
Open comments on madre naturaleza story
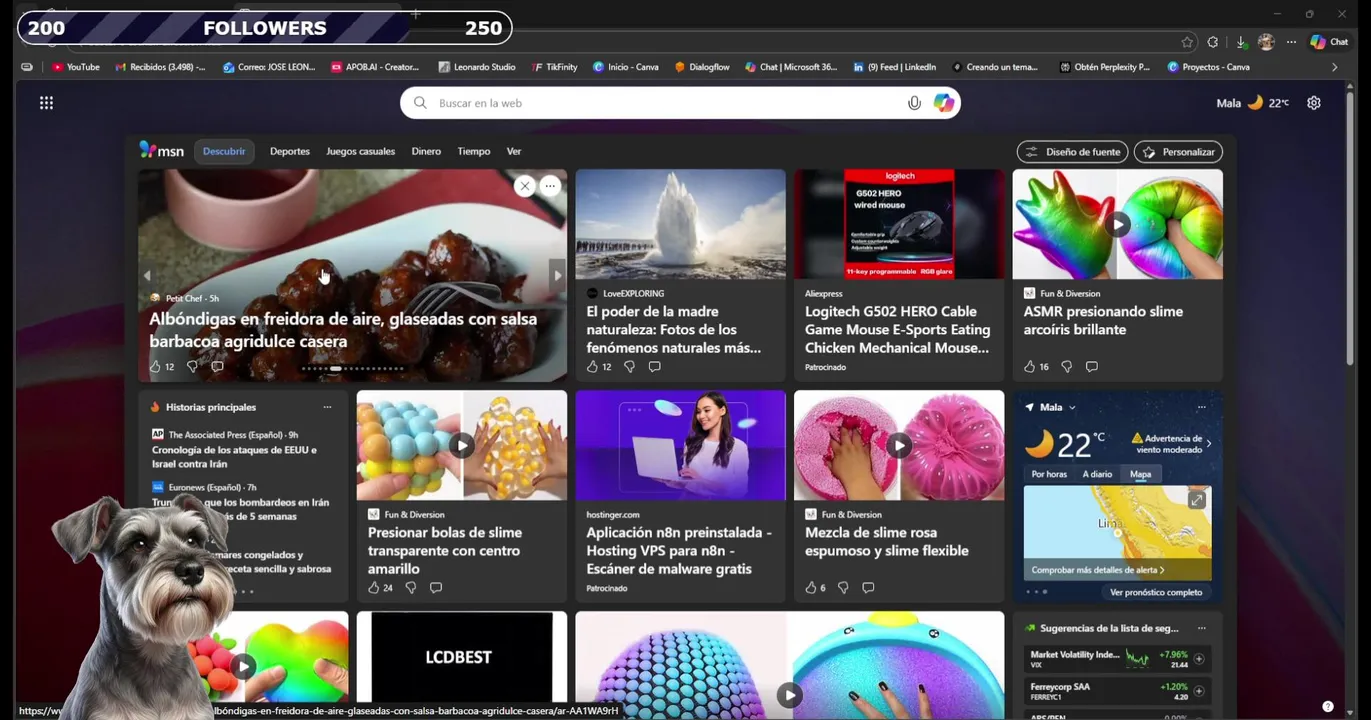[x=654, y=367]
